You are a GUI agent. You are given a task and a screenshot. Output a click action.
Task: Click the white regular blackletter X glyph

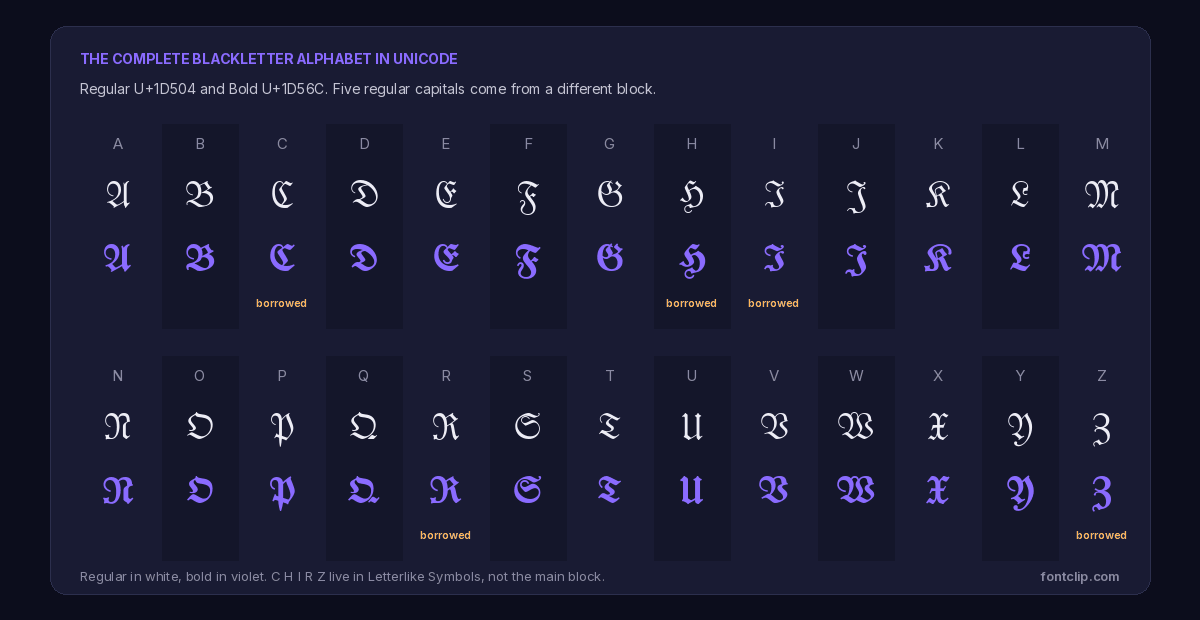(x=938, y=426)
